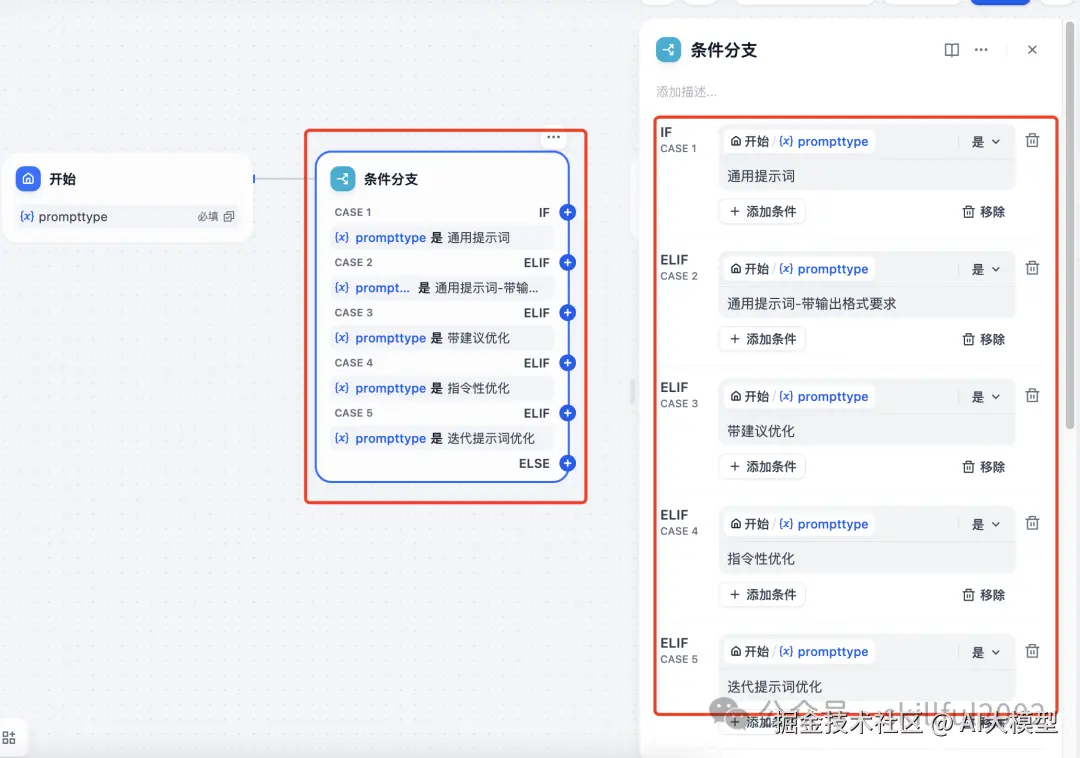Click trash icon beside CASE 3
The height and width of the screenshot is (758, 1080).
[1032, 395]
